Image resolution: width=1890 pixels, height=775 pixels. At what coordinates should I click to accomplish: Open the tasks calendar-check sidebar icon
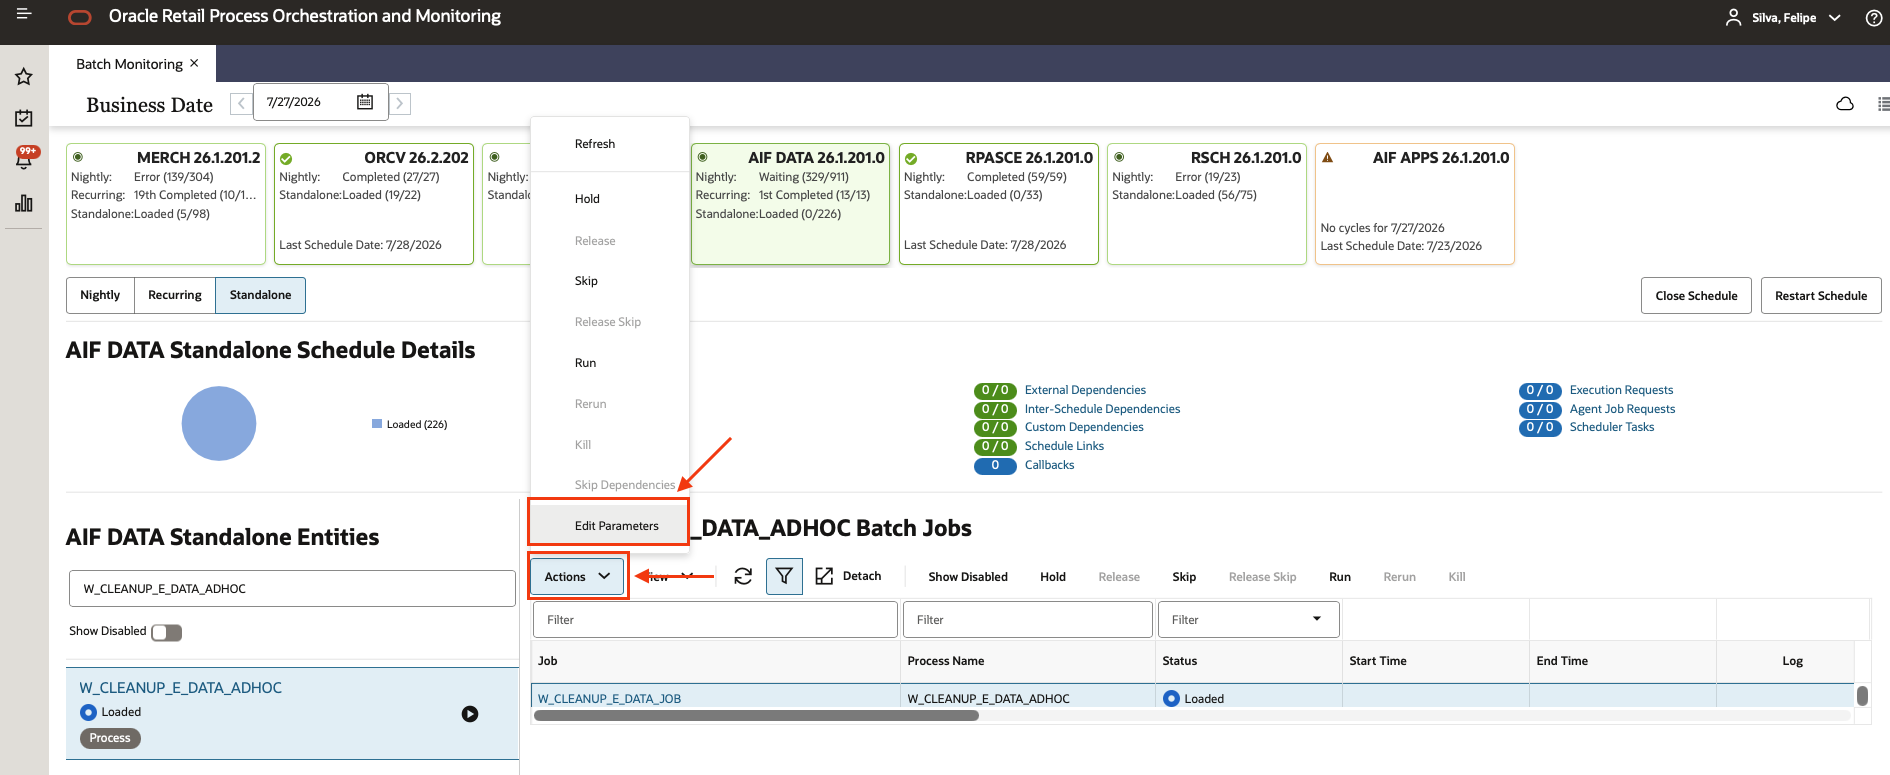24,118
